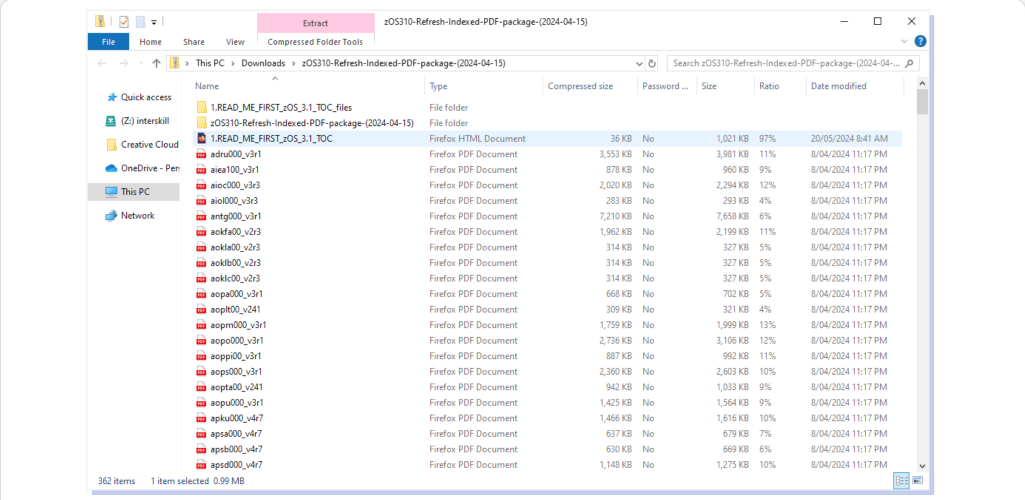The width and height of the screenshot is (1025, 500).
Task: Open the Compressed Folder Tools tab
Action: (x=316, y=42)
